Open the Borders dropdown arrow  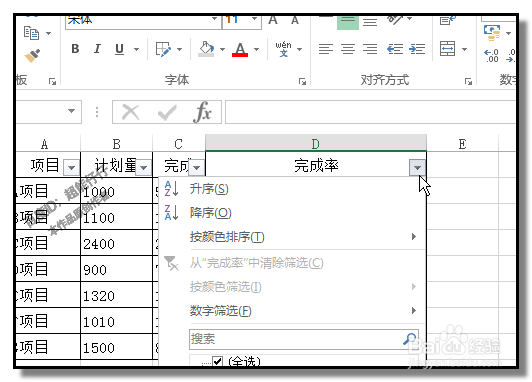coord(179,50)
